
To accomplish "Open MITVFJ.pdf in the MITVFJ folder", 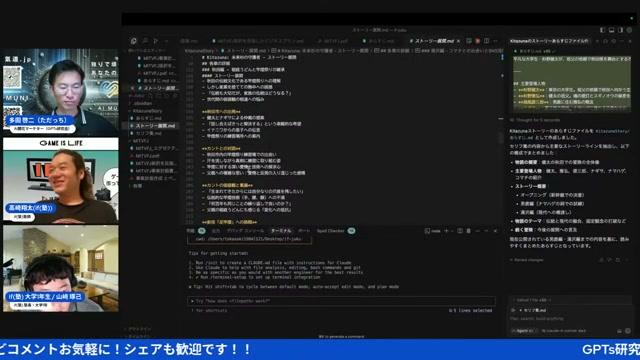I will [x=149, y=156].
